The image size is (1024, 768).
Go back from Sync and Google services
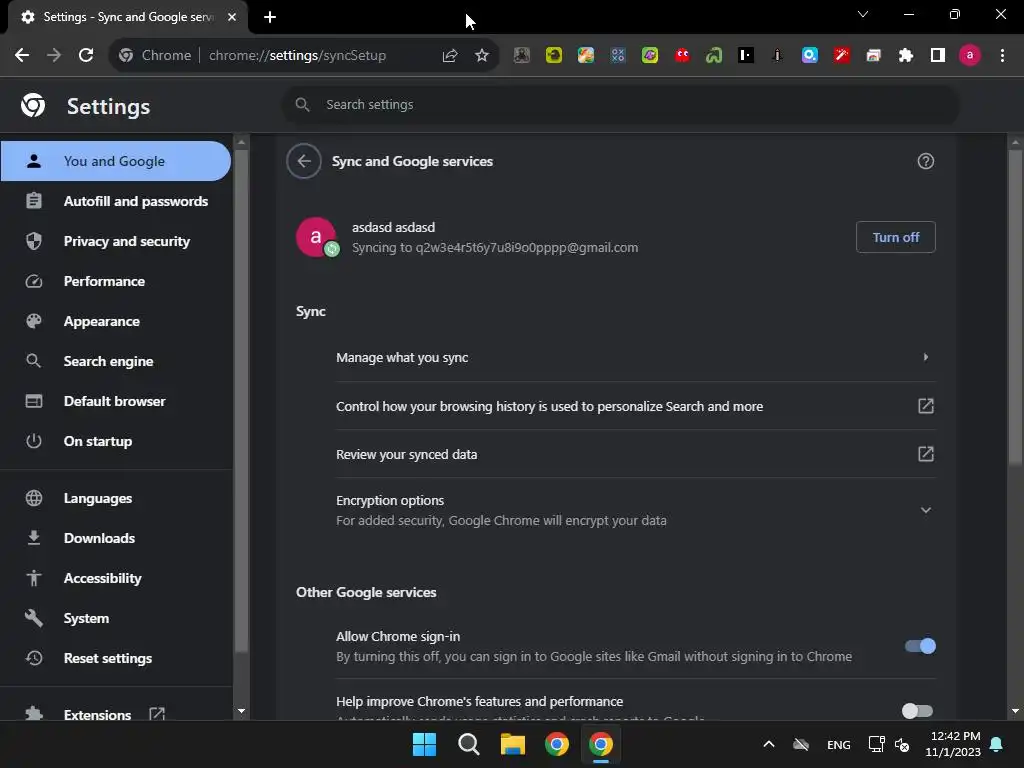point(304,161)
